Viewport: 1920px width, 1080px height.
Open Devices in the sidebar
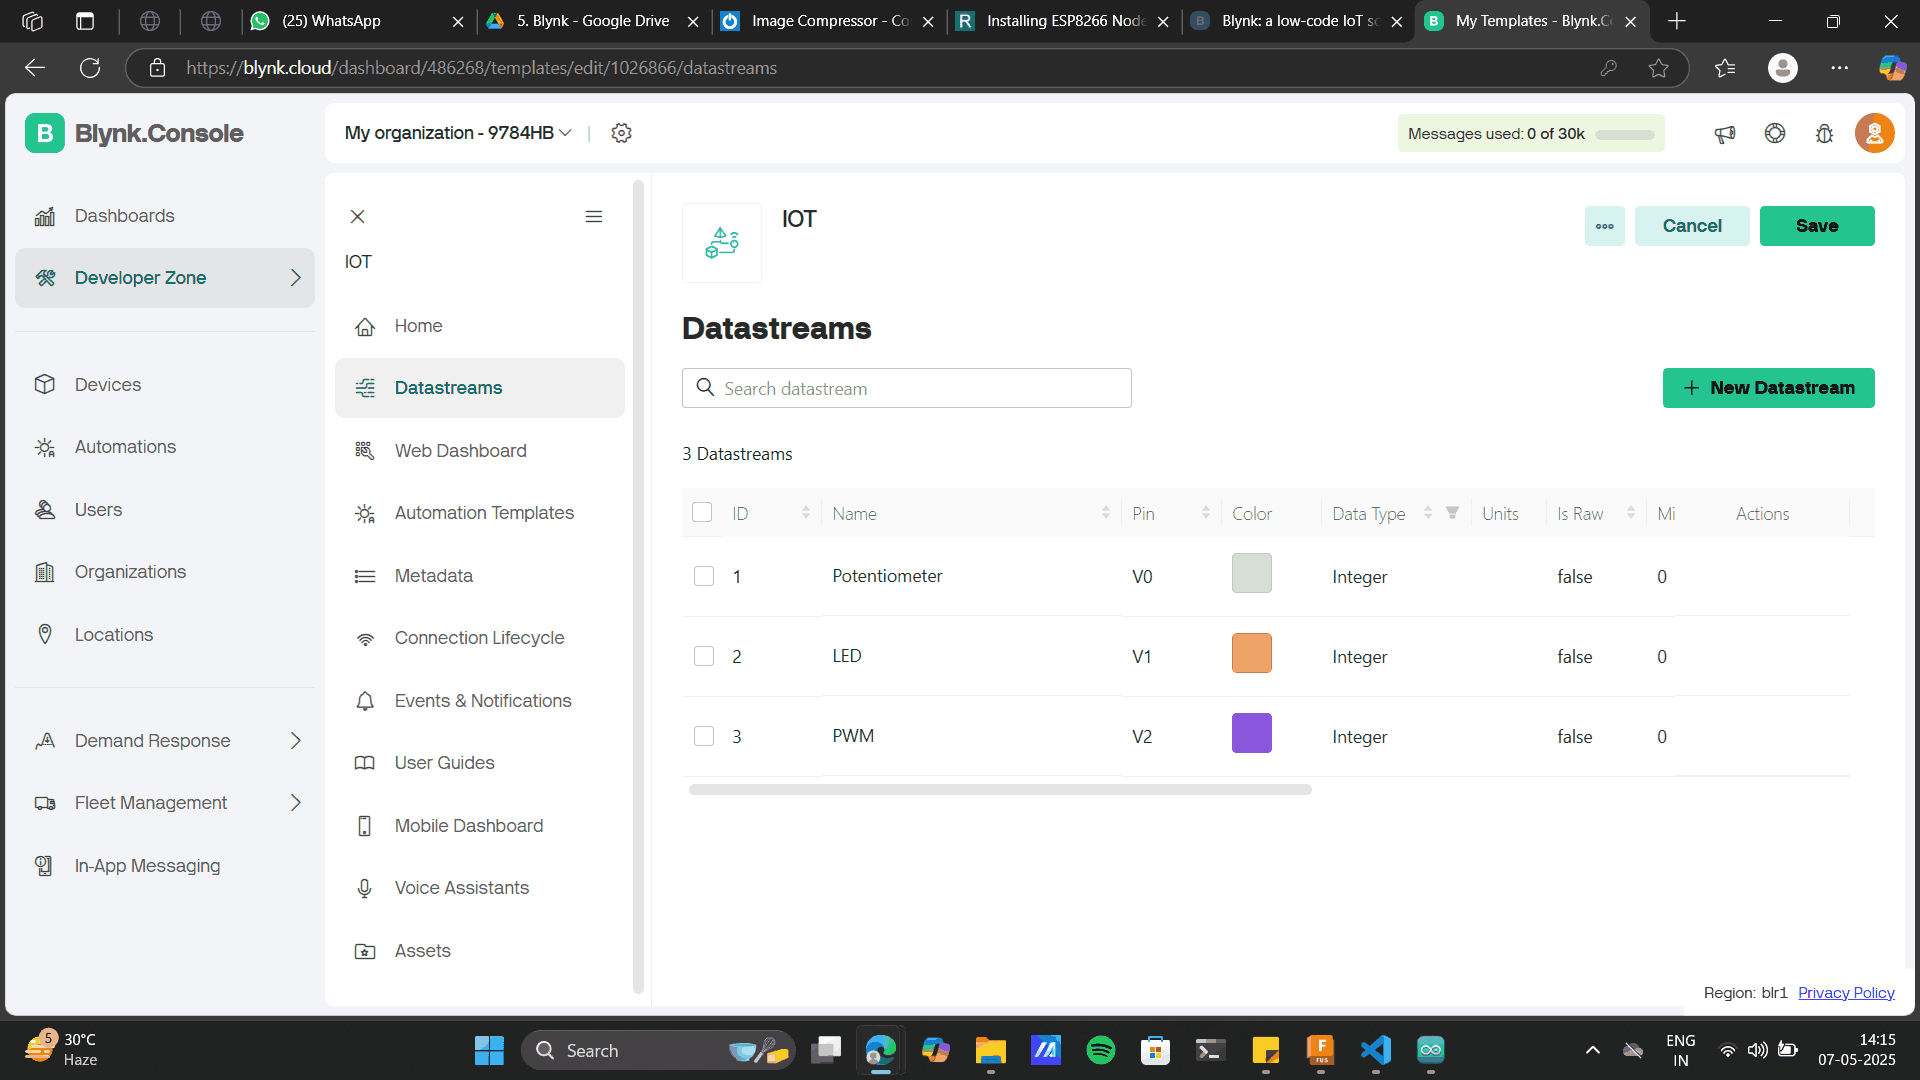pyautogui.click(x=165, y=385)
